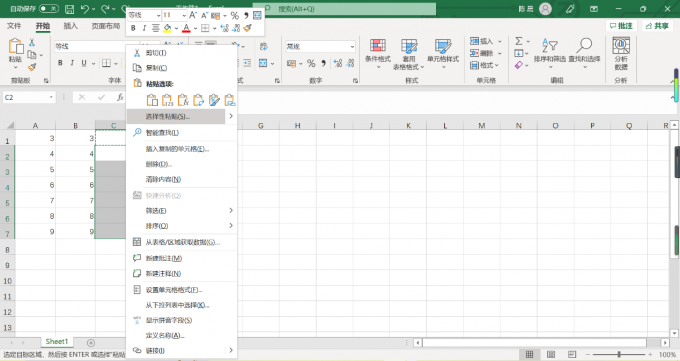Image resolution: width=680 pixels, height=361 pixels.
Task: Toggle Italic in the mini toolbar
Action: coord(144,28)
